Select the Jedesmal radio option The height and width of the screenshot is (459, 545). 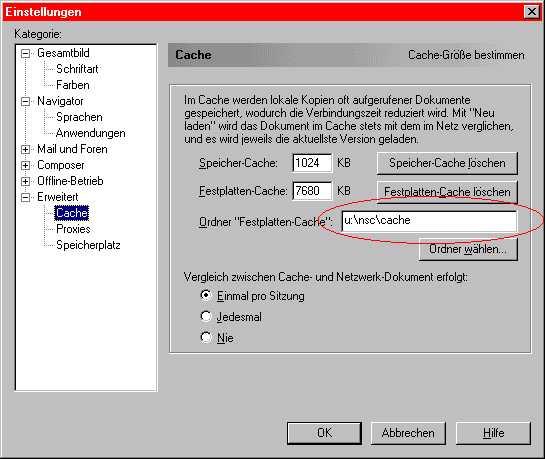[206, 316]
